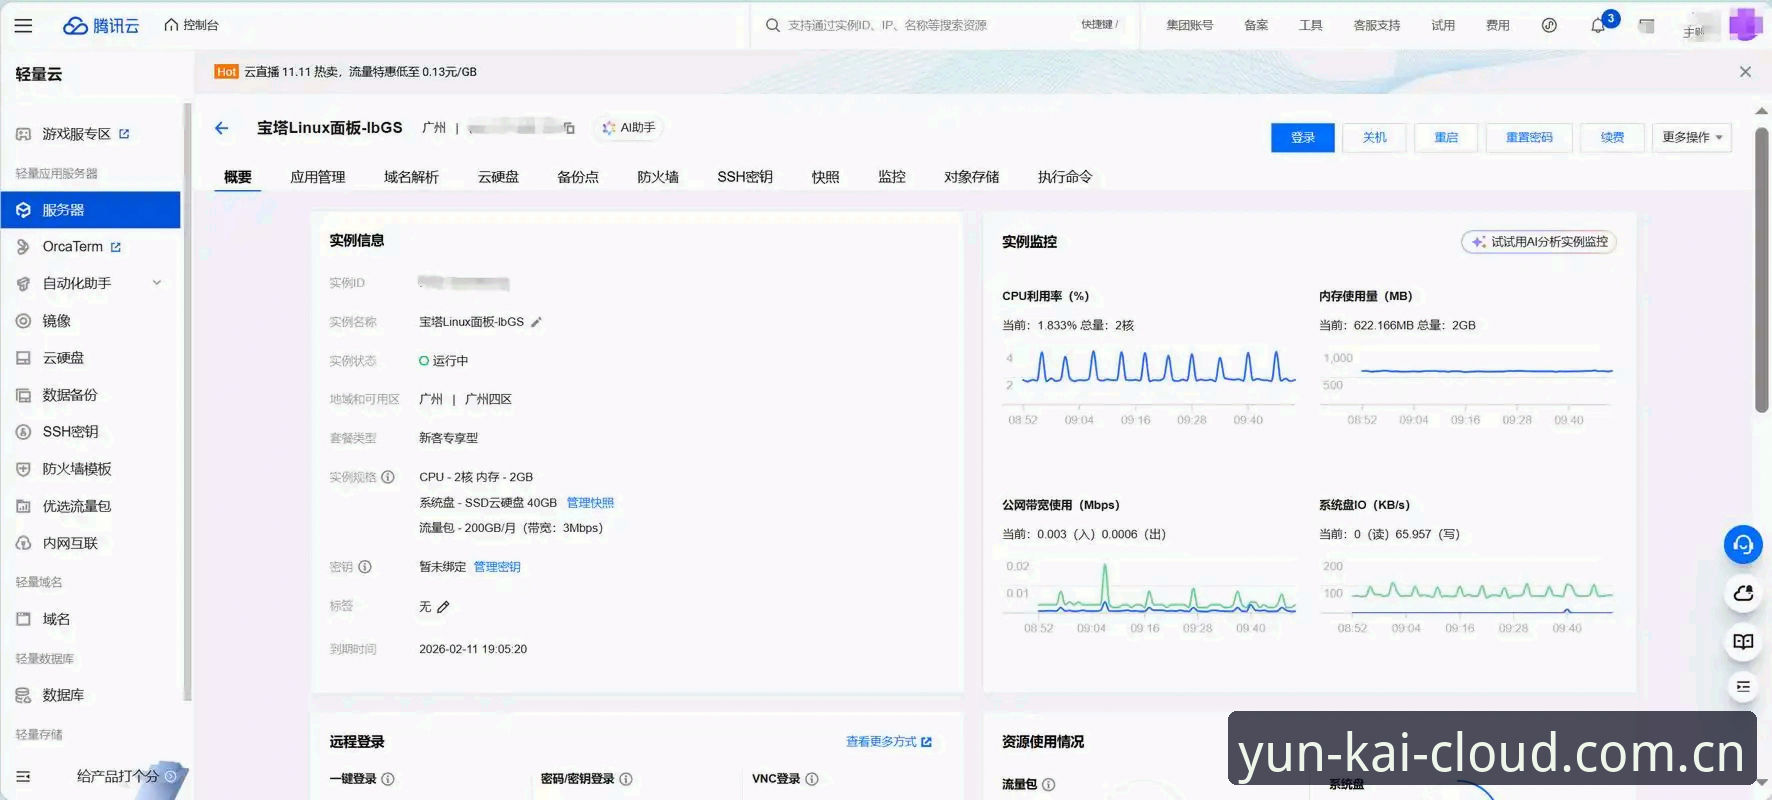Open the 管理密钥 link

pyautogui.click(x=497, y=567)
